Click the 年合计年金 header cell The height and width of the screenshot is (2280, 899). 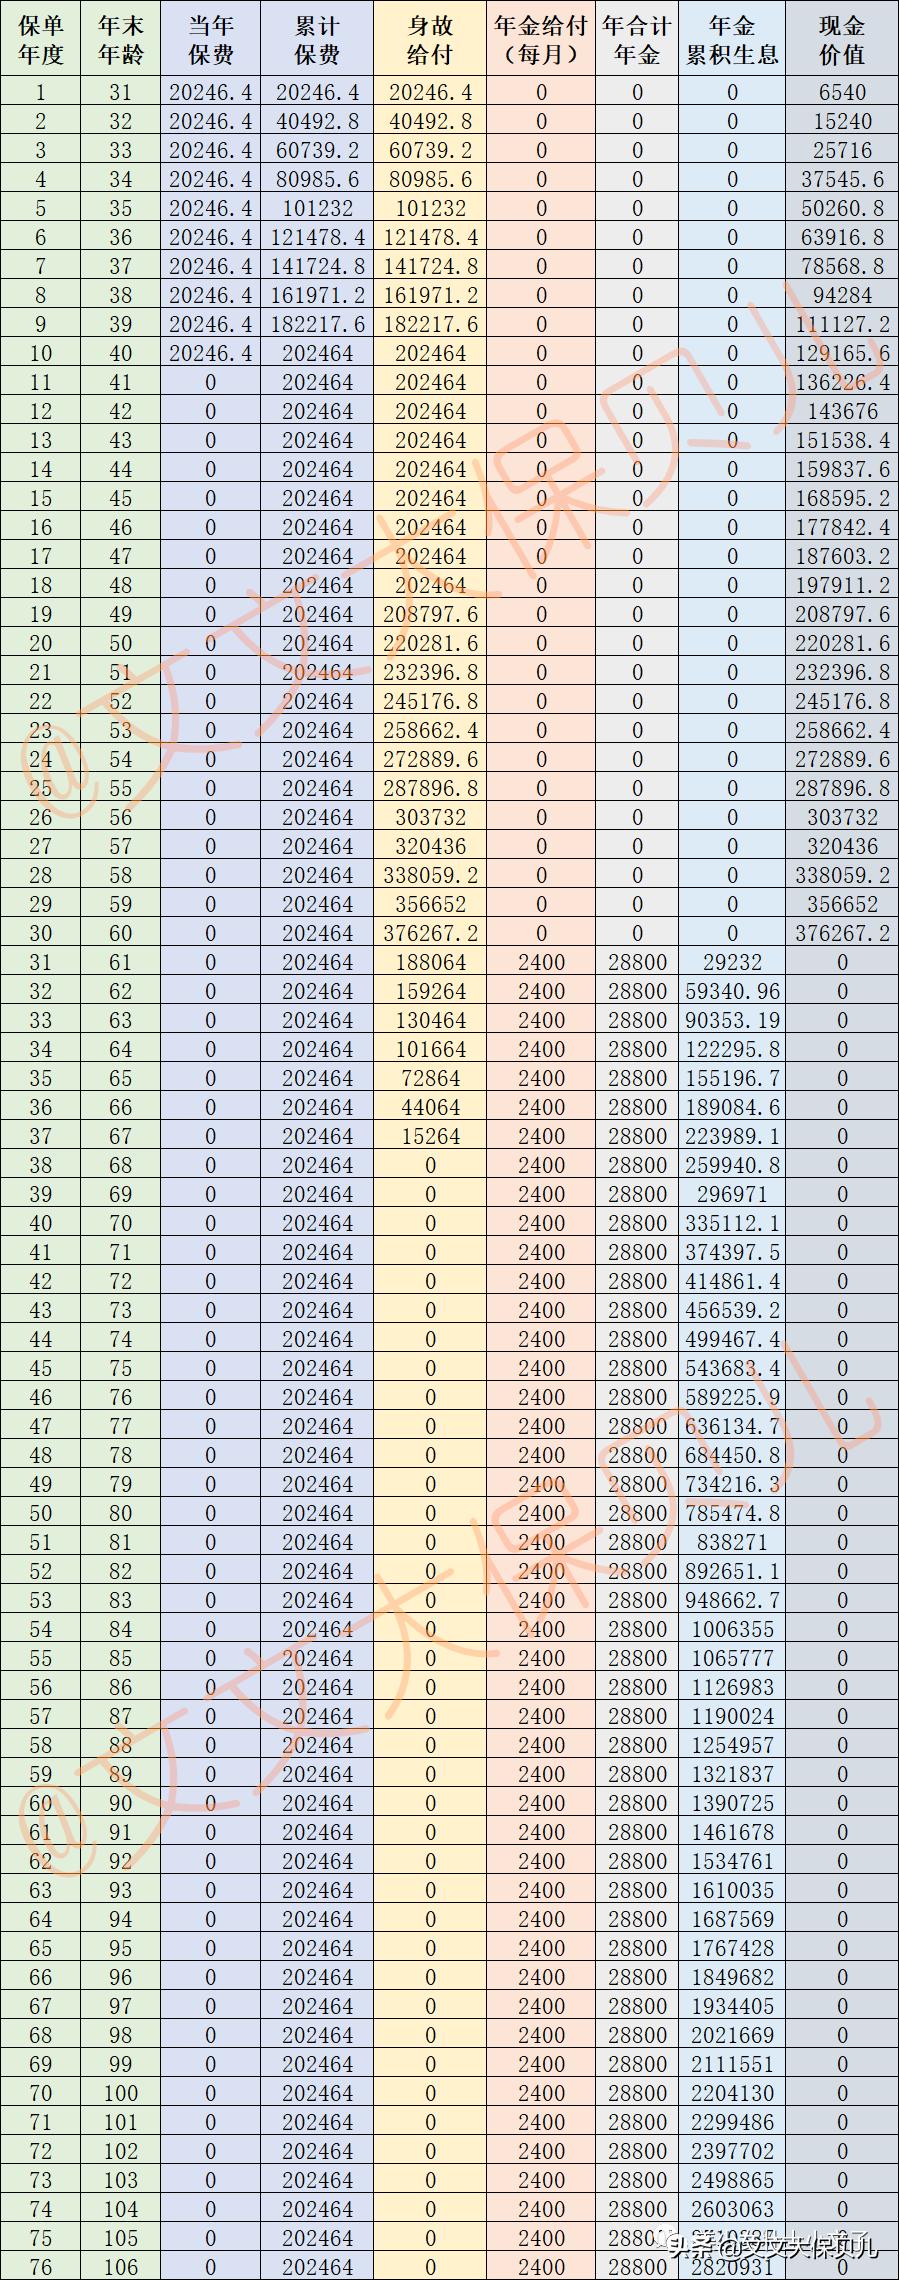[637, 40]
